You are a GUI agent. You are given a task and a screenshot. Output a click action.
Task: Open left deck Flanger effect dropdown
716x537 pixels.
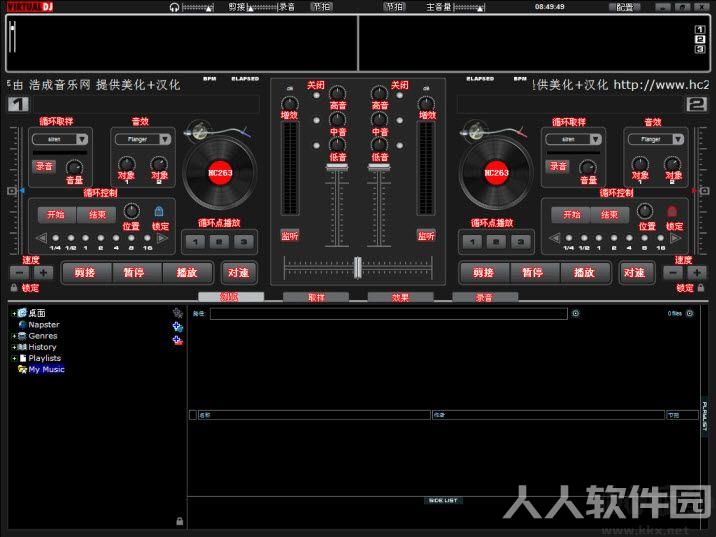[x=165, y=139]
